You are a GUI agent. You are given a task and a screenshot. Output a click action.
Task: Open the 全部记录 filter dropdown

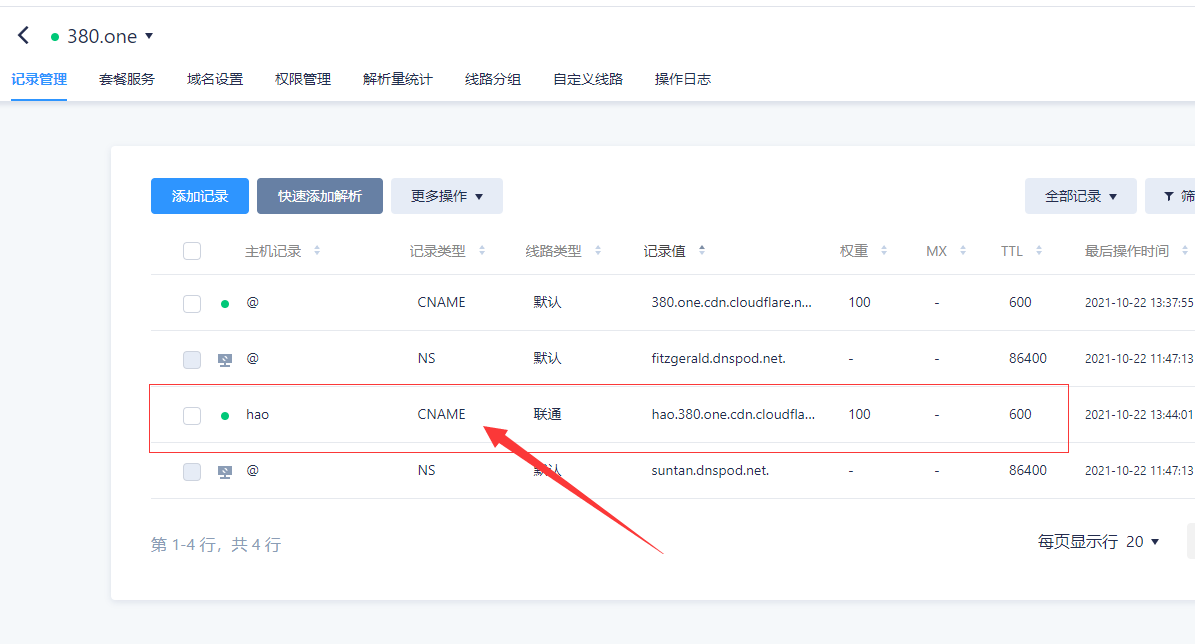1080,196
